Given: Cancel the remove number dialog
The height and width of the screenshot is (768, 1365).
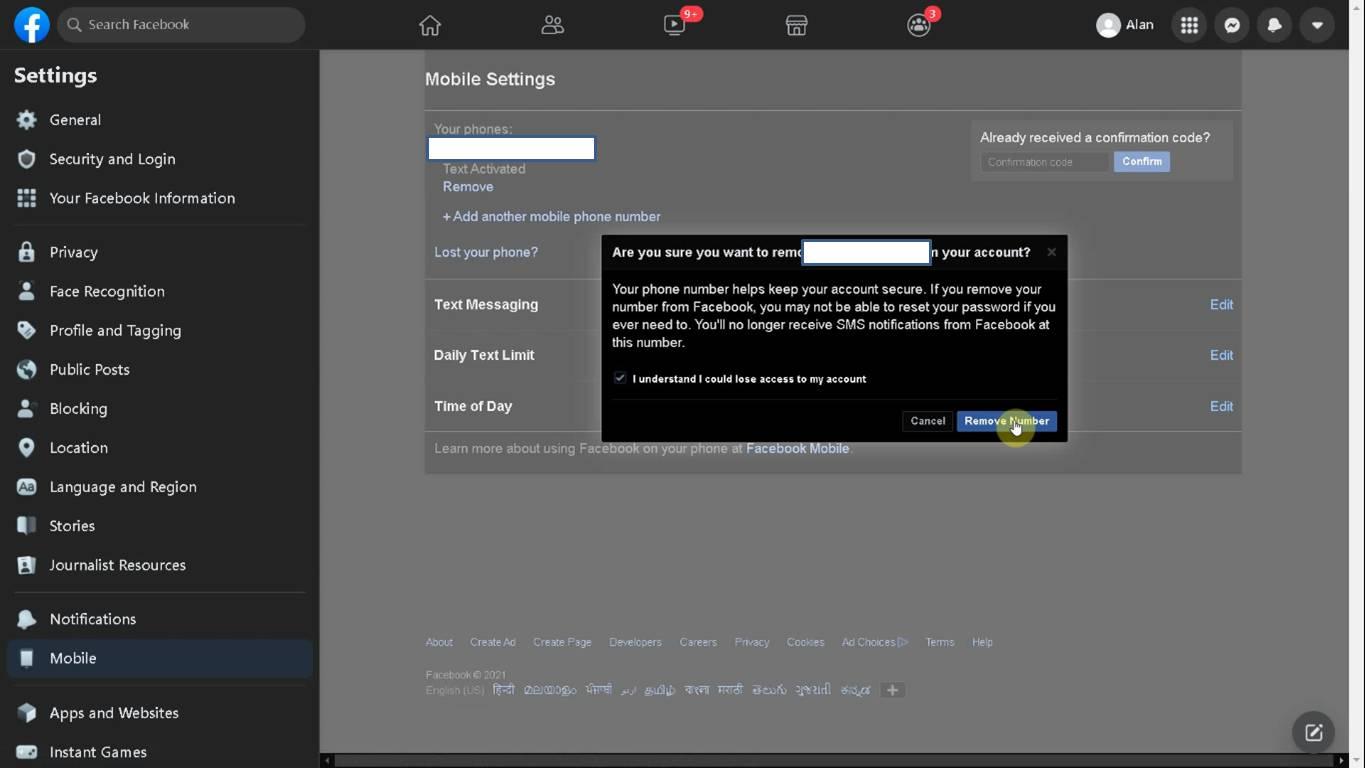Looking at the screenshot, I should tap(928, 421).
